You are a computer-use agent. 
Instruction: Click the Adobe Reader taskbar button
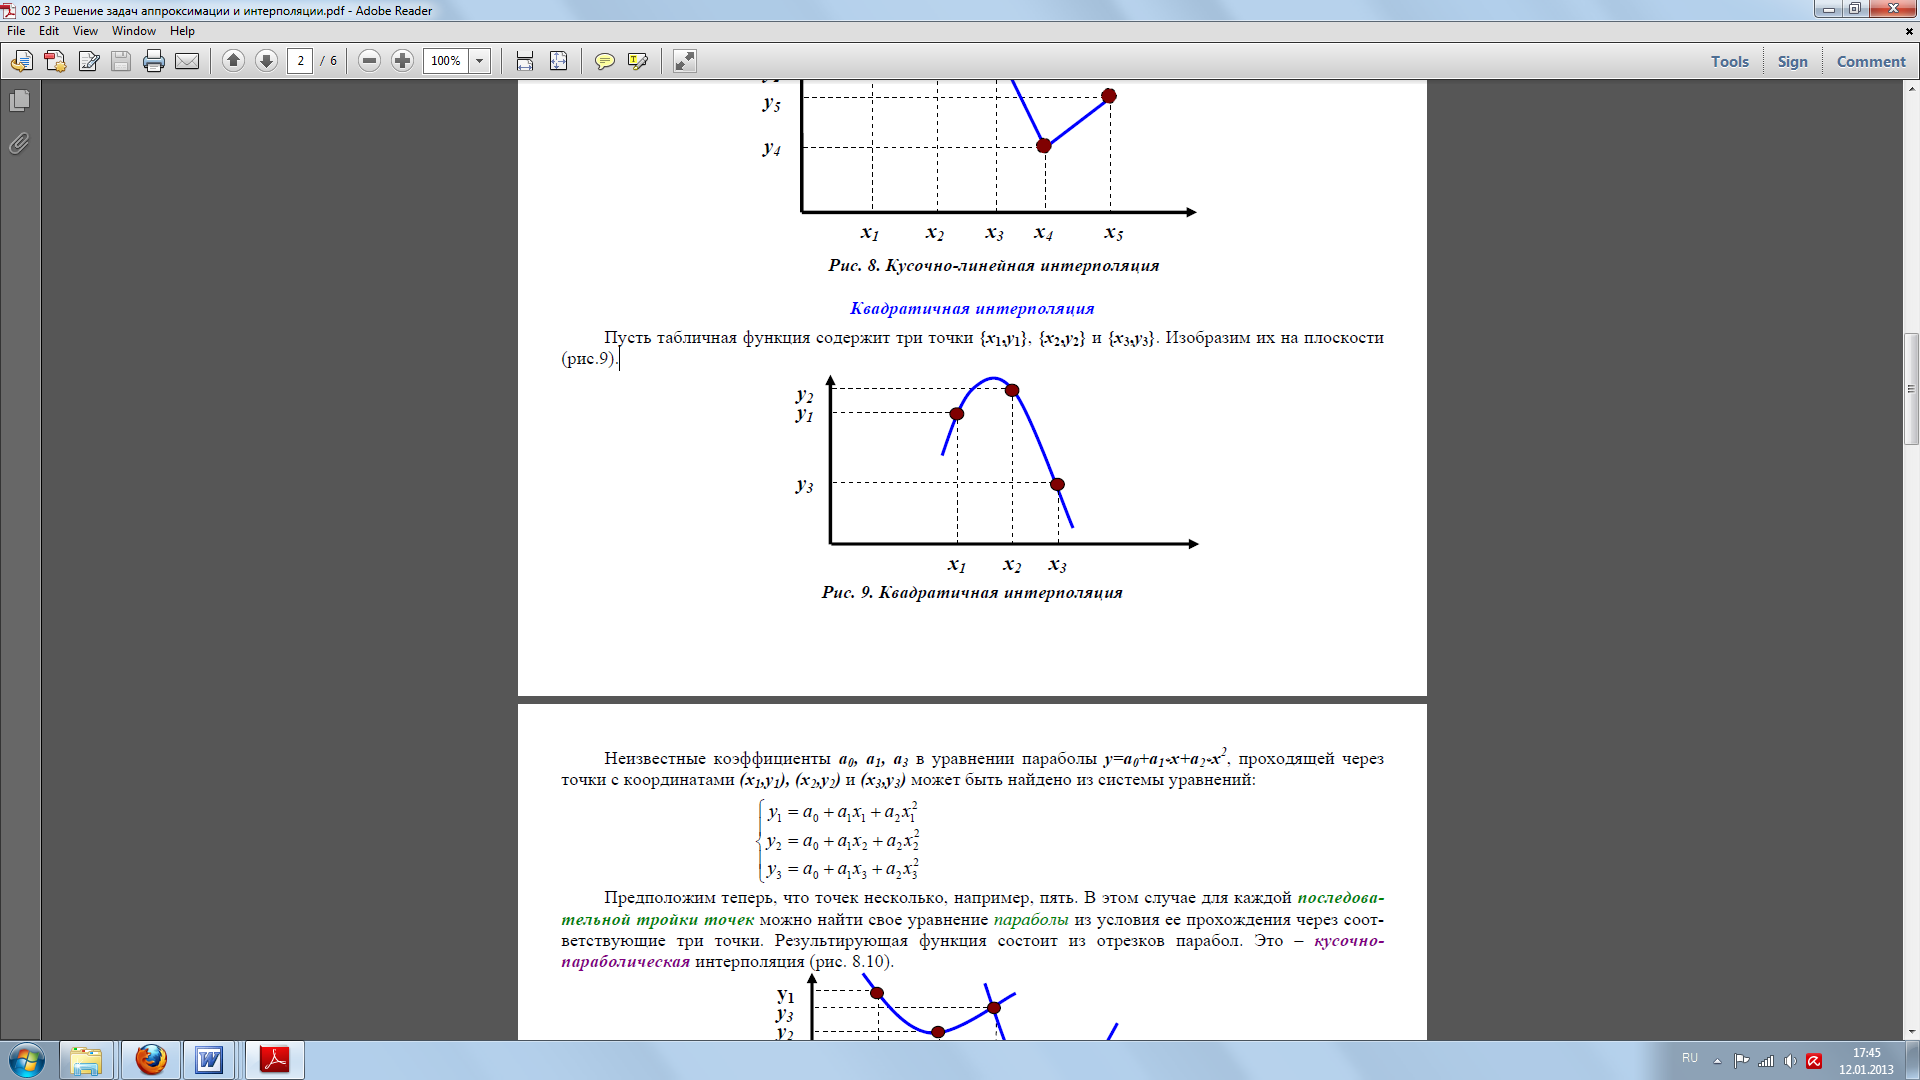tap(274, 1060)
